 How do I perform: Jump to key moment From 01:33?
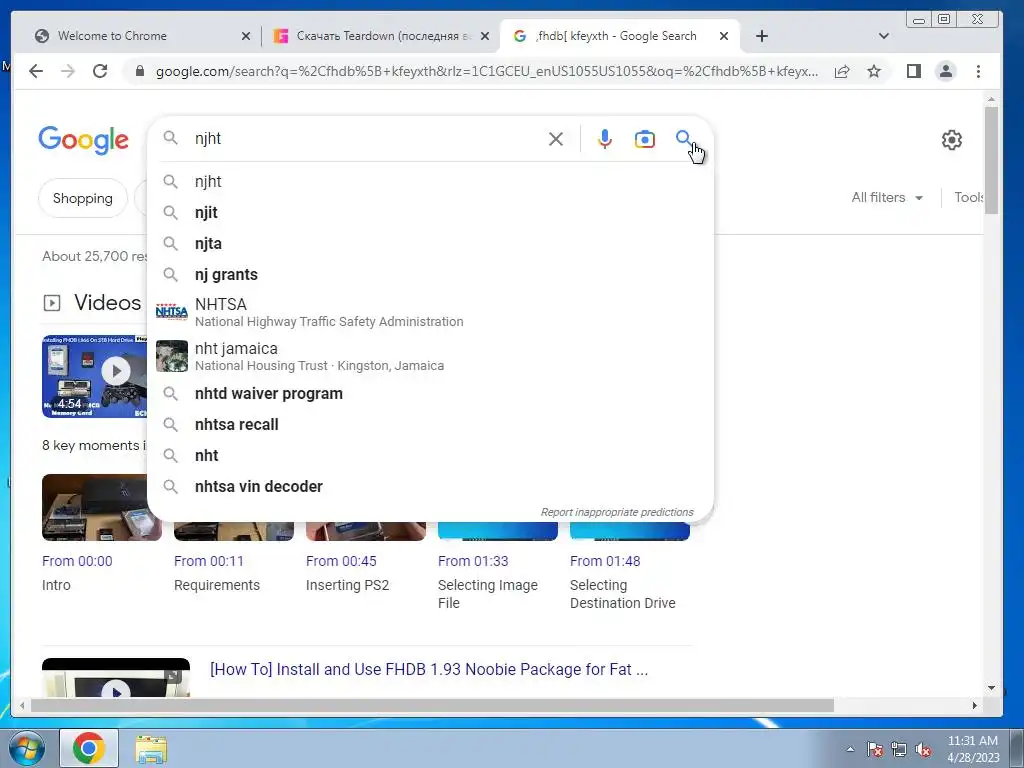tap(473, 561)
